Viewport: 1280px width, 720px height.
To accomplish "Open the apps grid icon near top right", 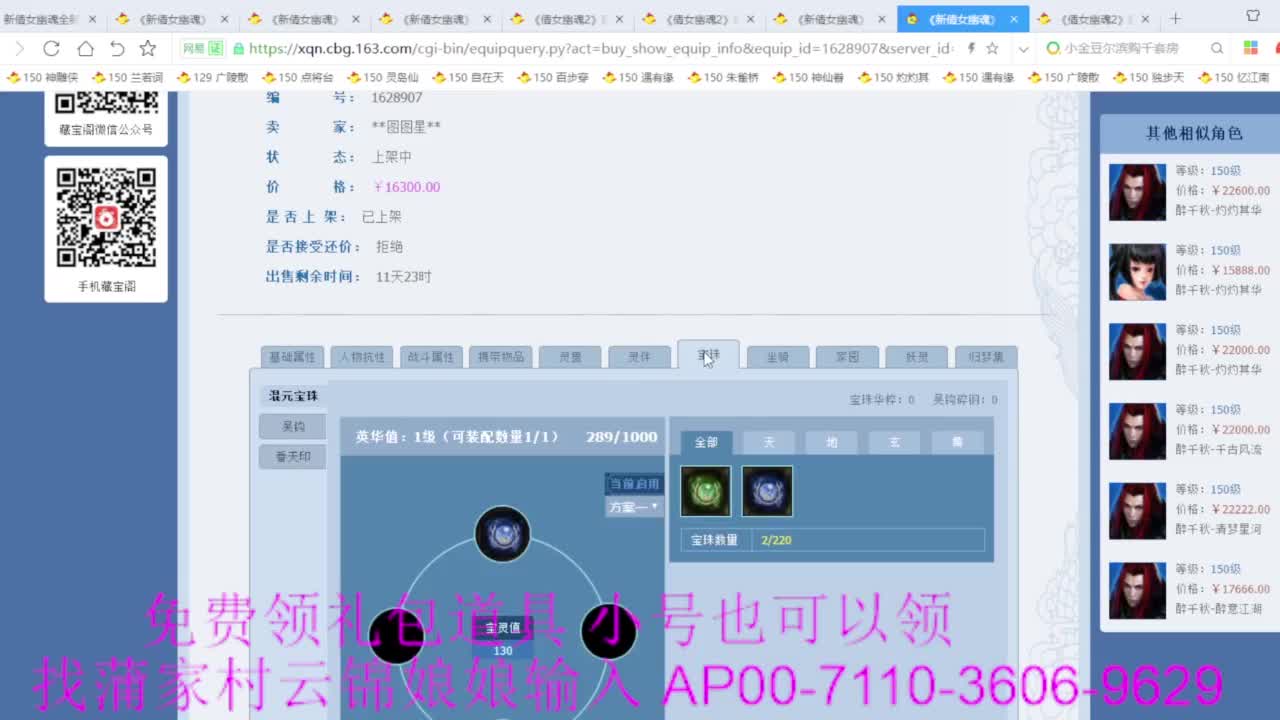I will [x=1250, y=47].
